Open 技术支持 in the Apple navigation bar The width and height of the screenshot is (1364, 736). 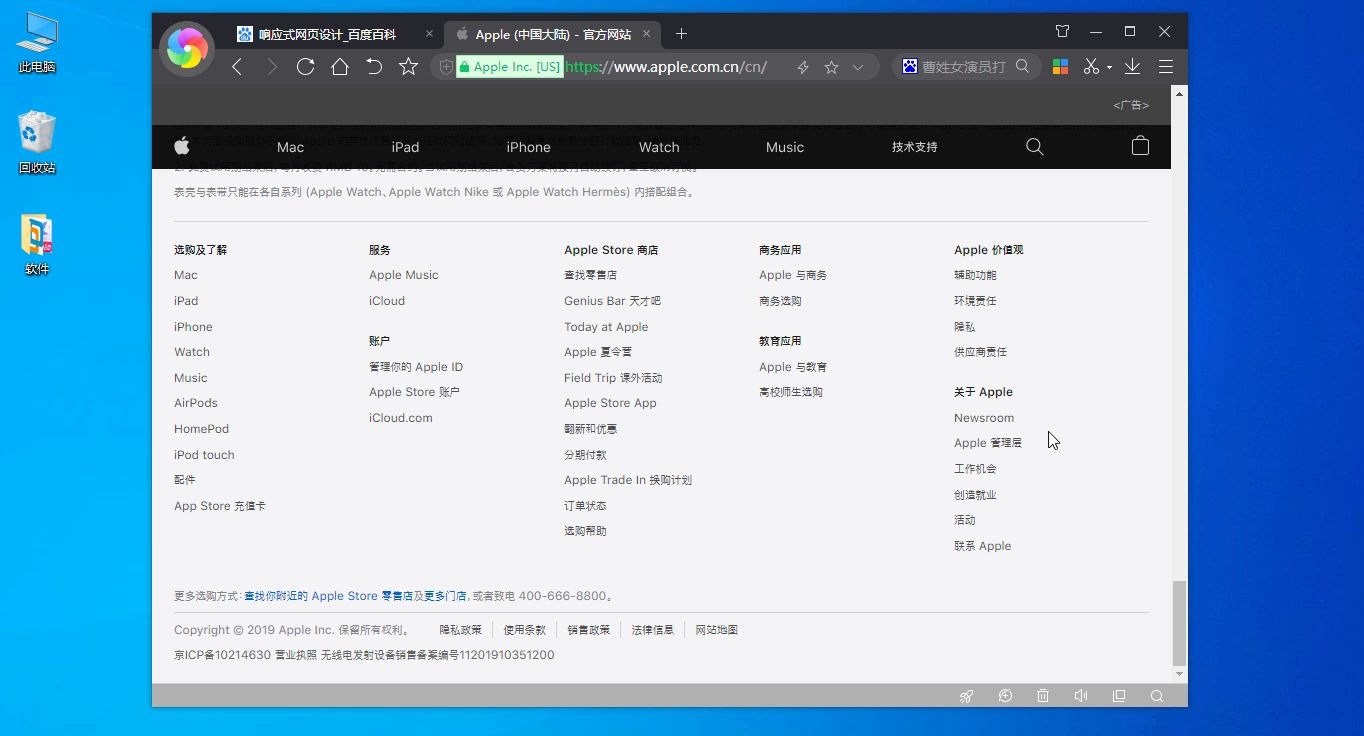915,147
